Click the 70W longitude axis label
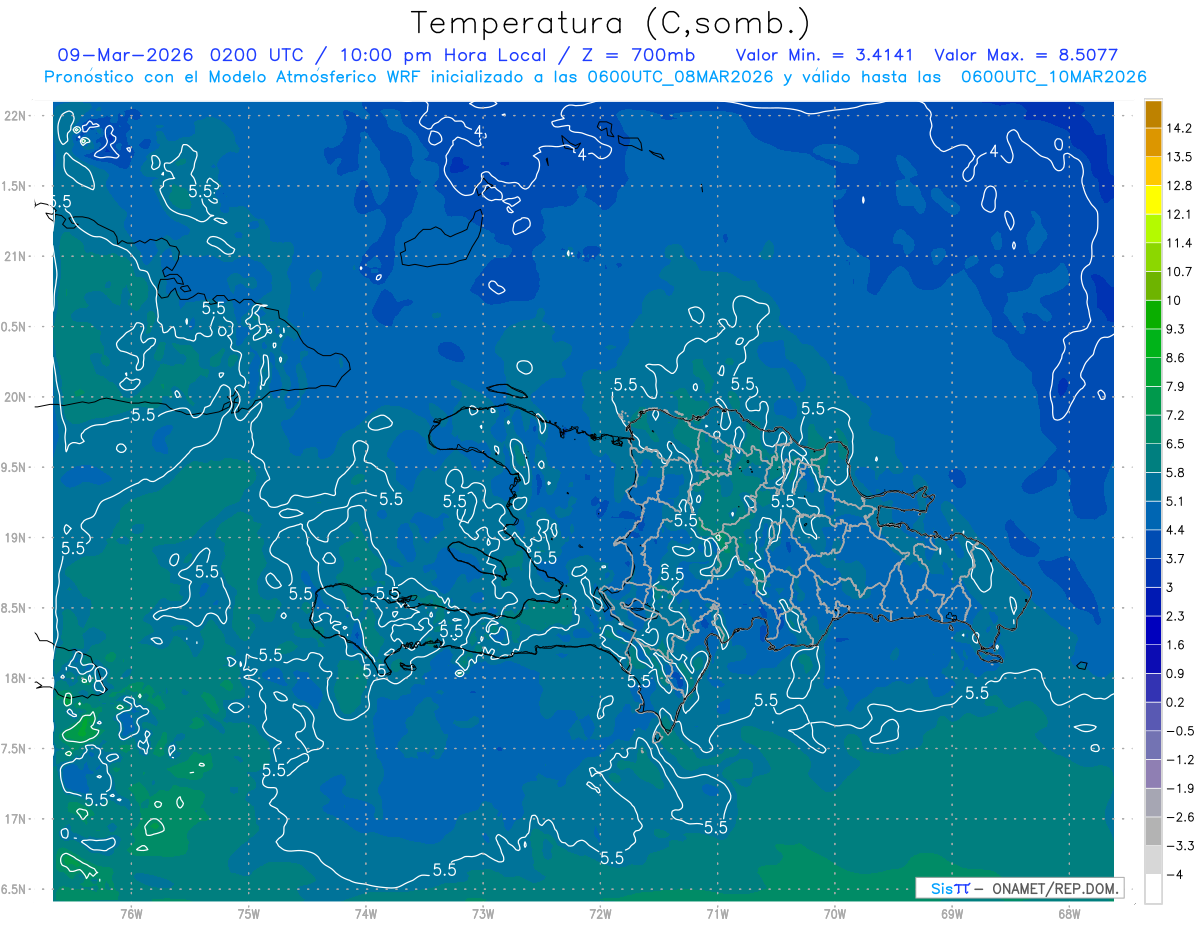The height and width of the screenshot is (927, 1200). tap(835, 913)
